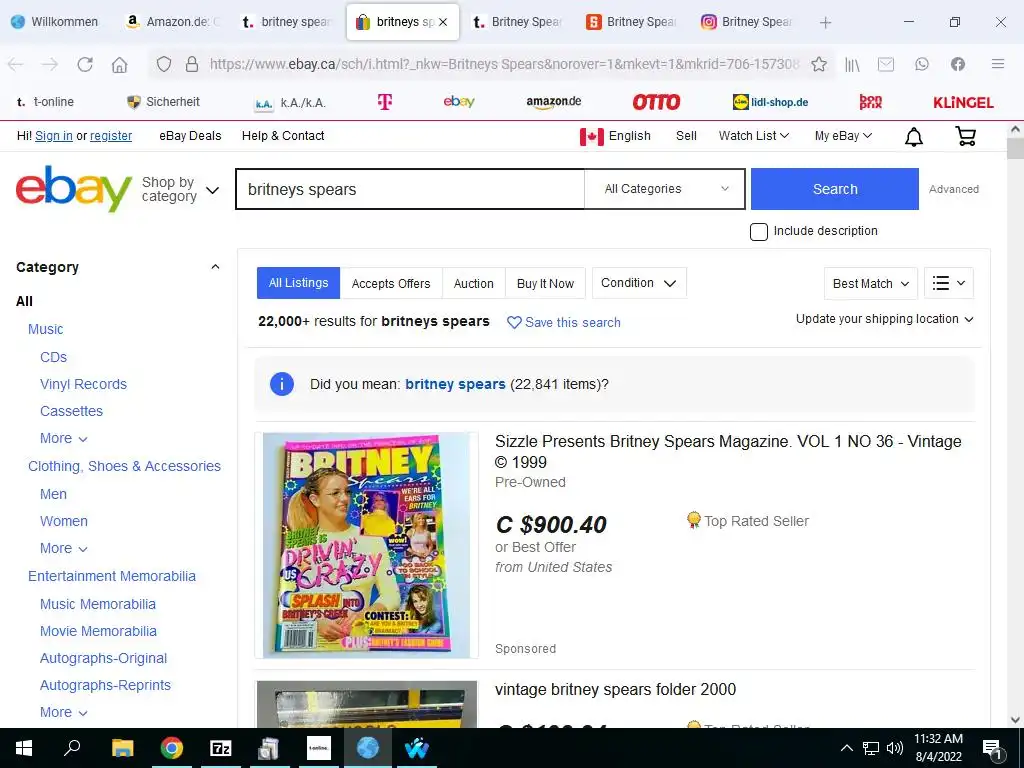Viewport: 1024px width, 768px height.
Task: Reload the page with the refresh icon
Action: [85, 64]
